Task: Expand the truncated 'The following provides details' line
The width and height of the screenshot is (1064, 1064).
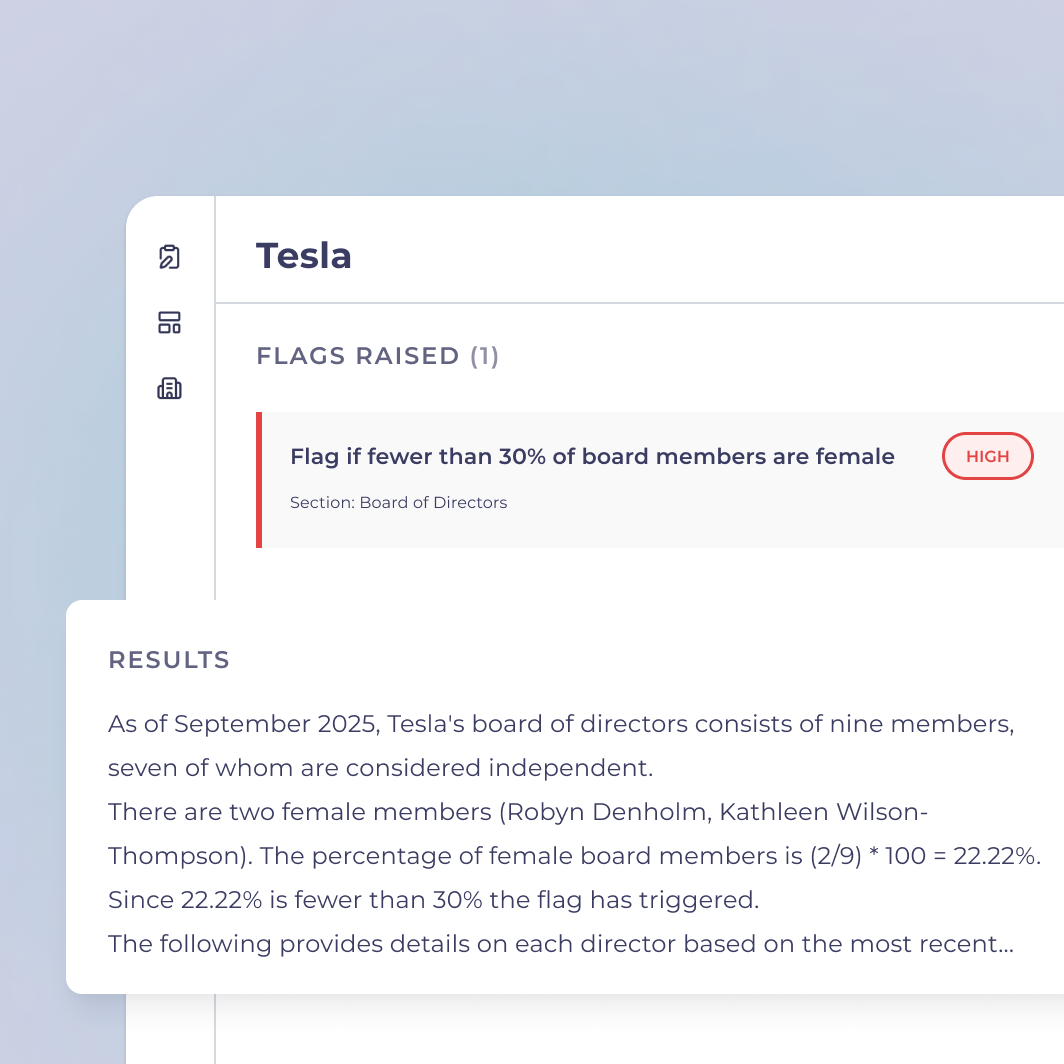Action: point(560,944)
